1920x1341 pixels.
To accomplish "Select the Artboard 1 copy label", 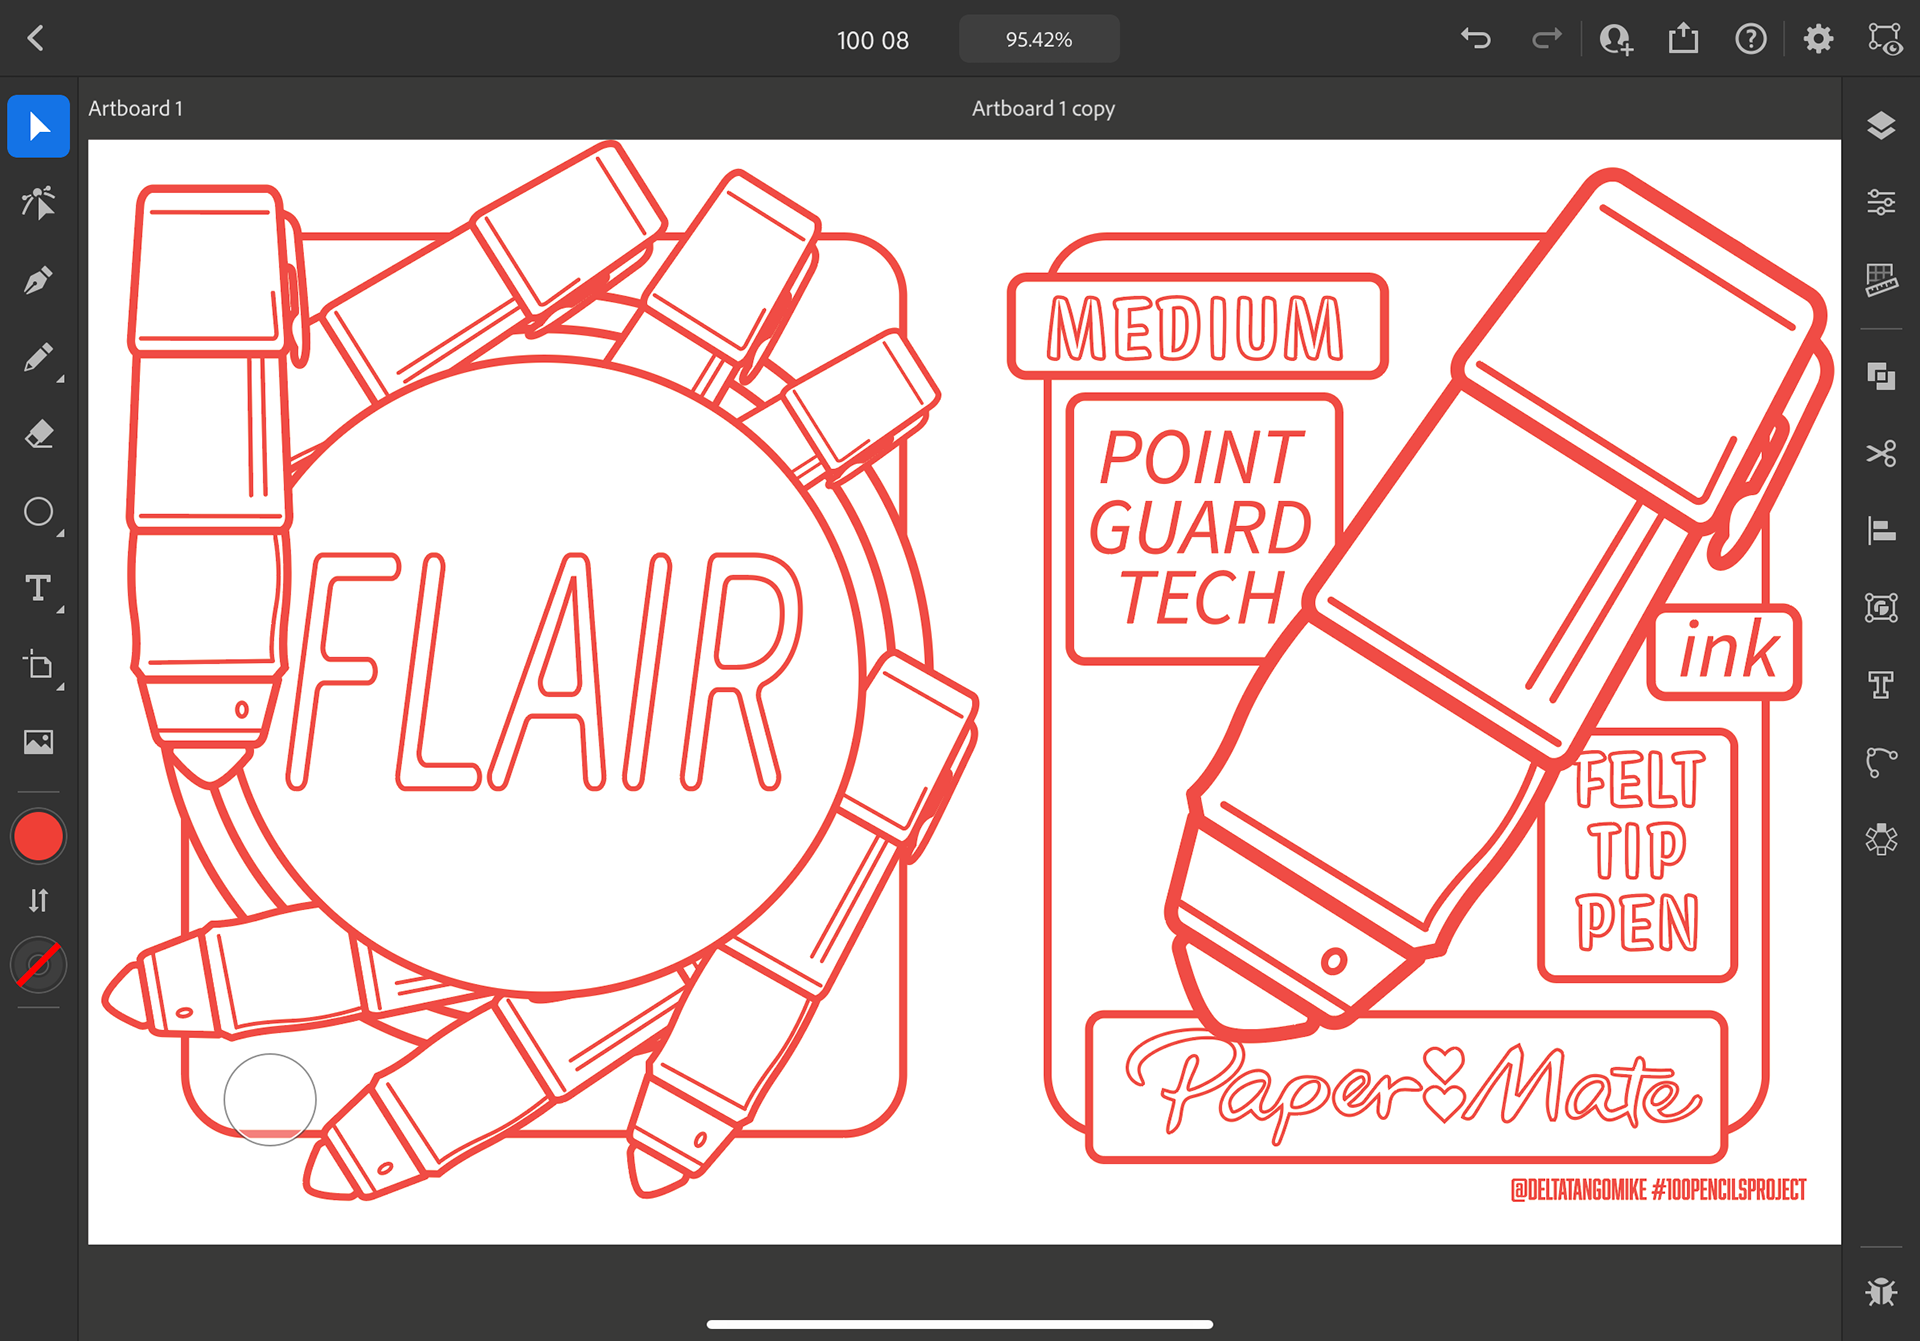I will point(1043,108).
